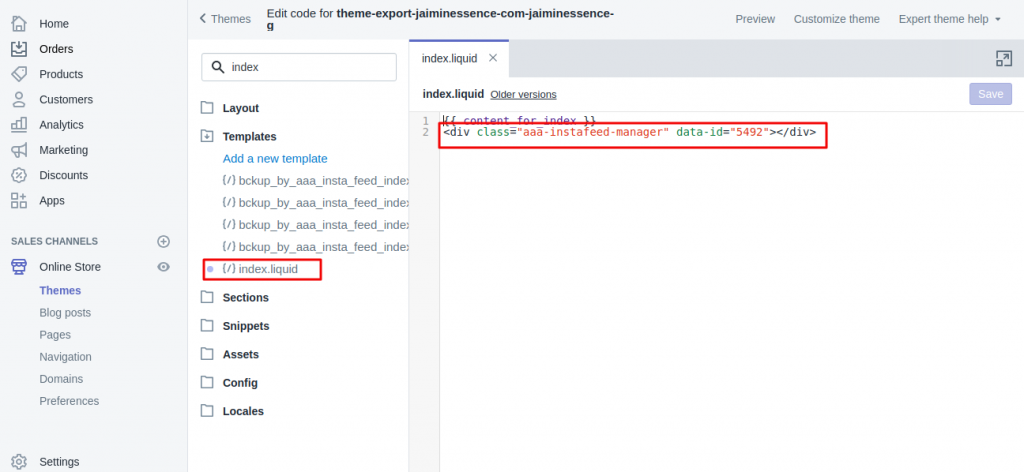This screenshot has height=472, width=1024.
Task: Click the Marketing megaphone icon
Action: tap(19, 150)
